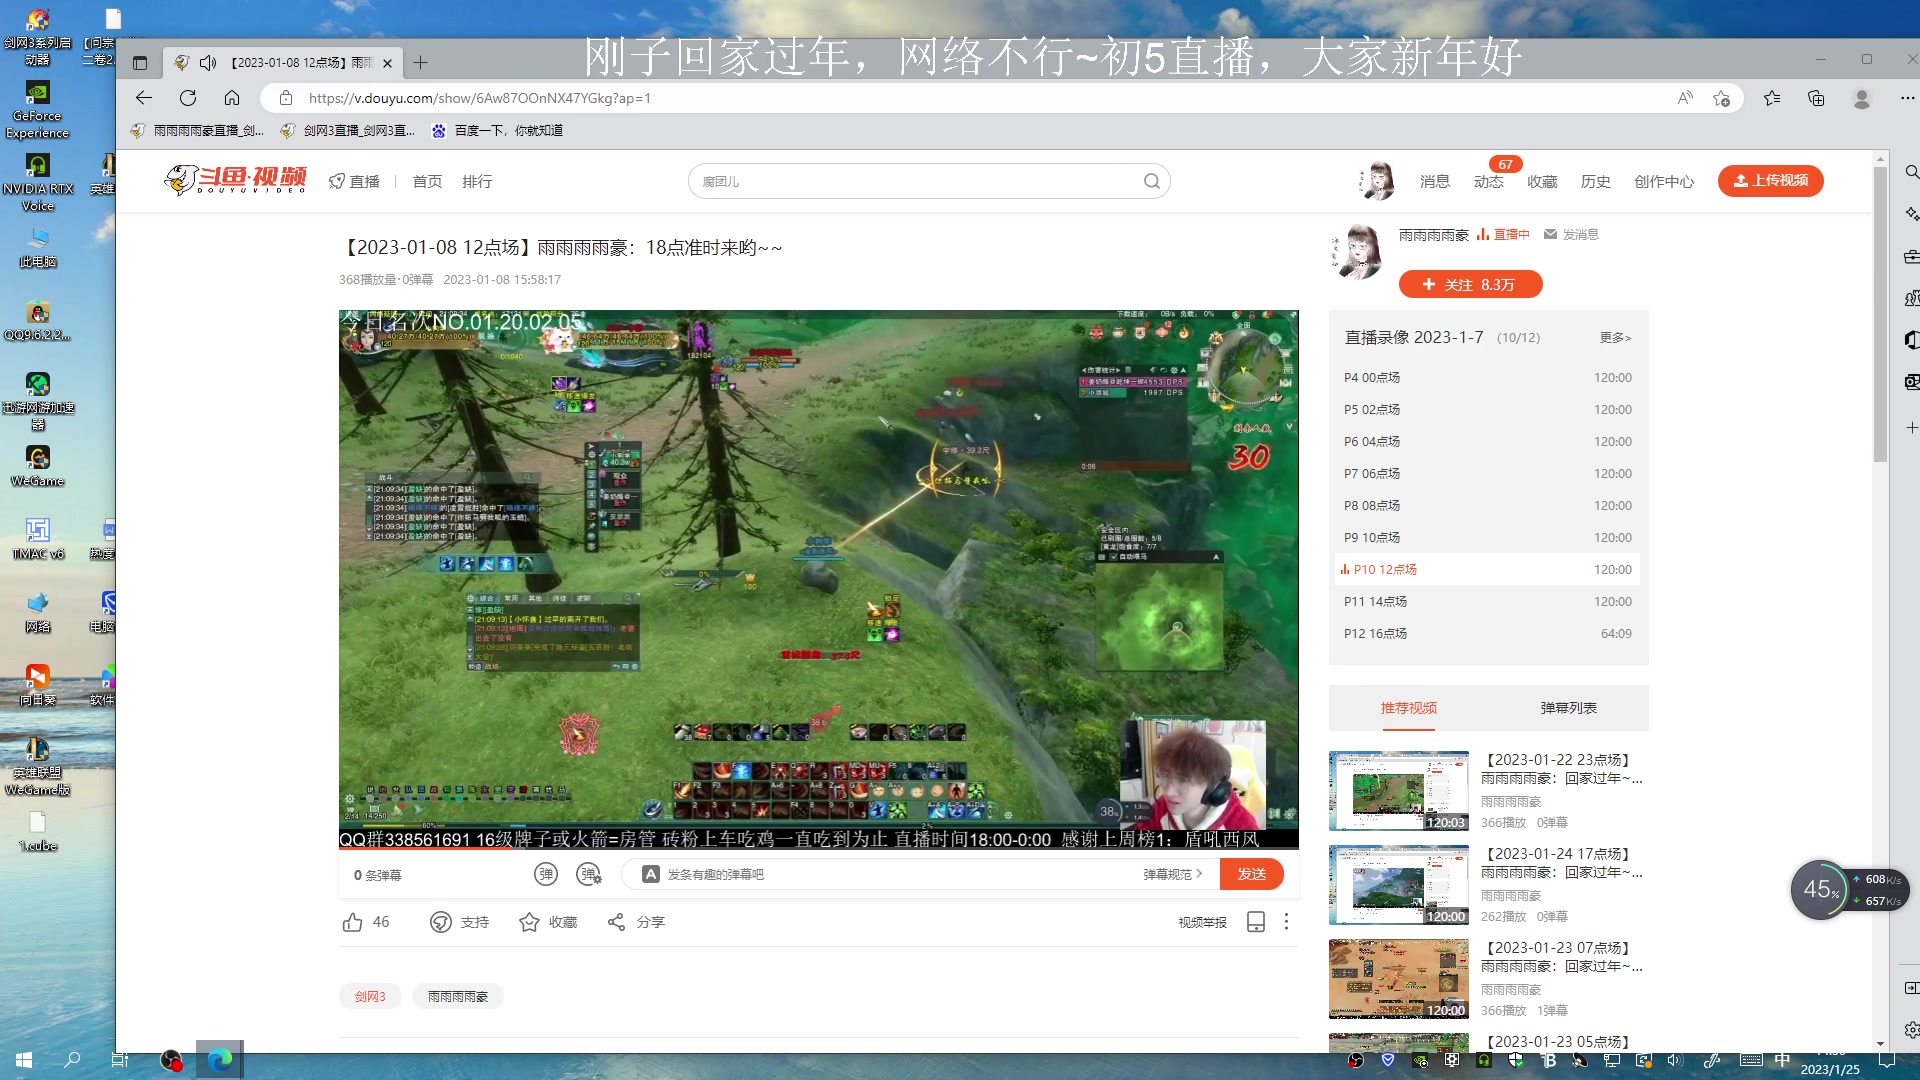Expand the playlist with 更多>
1920x1080 pixels.
point(1616,338)
